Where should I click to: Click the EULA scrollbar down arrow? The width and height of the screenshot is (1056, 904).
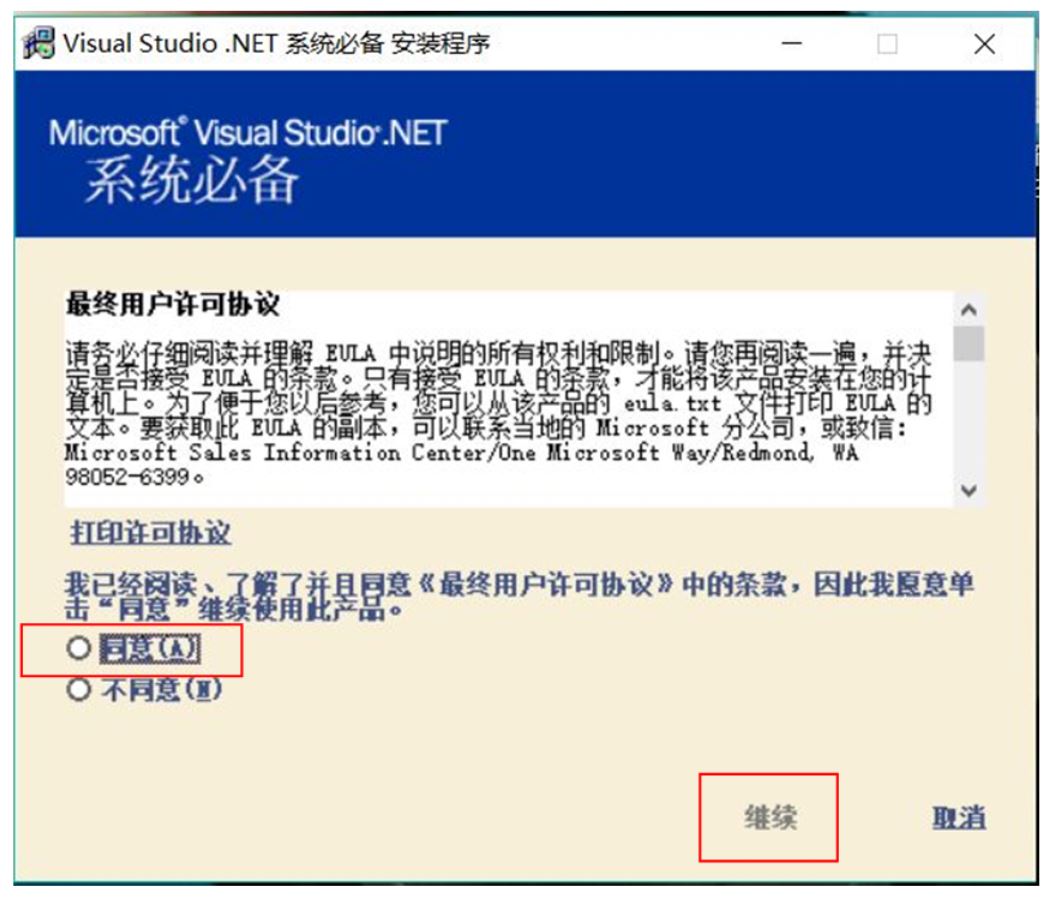pyautogui.click(x=969, y=490)
